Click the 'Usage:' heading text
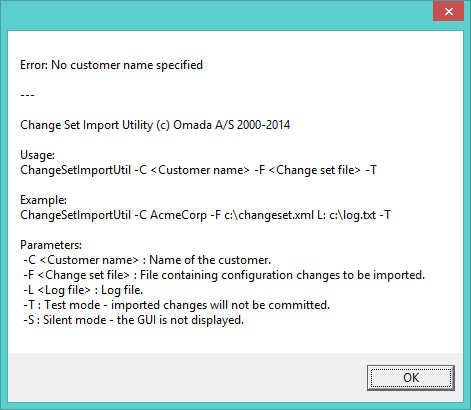 [37, 155]
